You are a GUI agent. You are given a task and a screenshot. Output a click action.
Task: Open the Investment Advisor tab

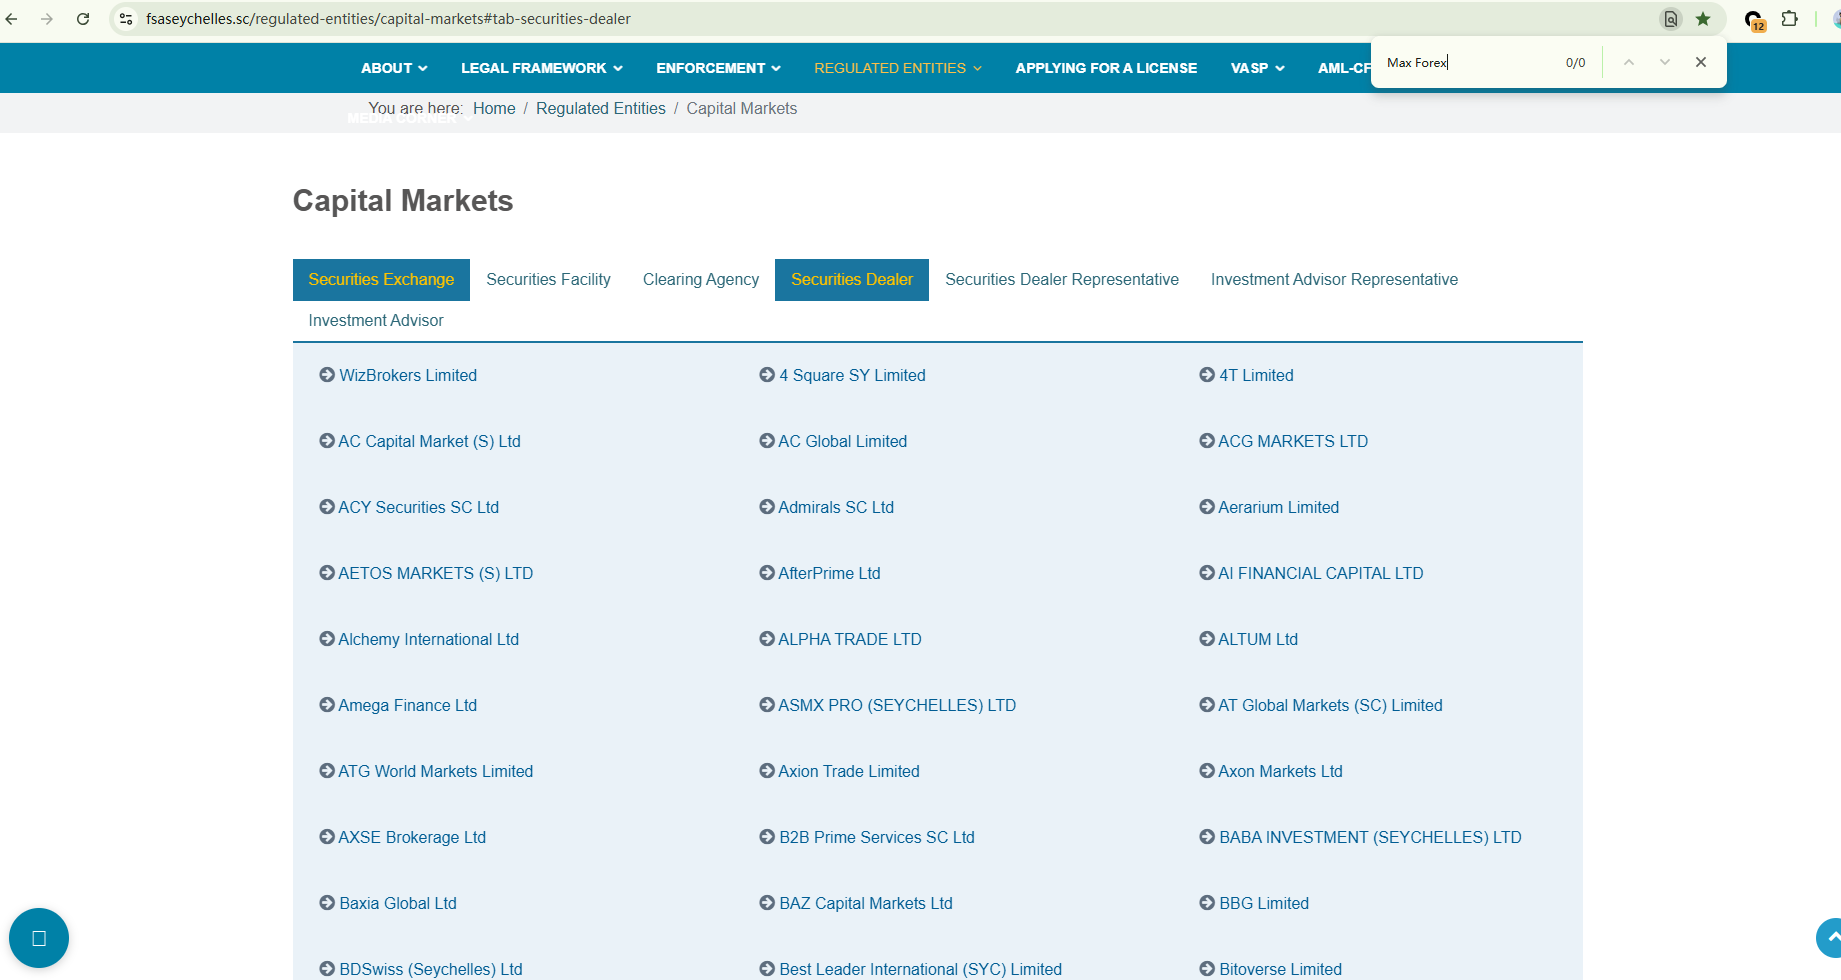(375, 321)
